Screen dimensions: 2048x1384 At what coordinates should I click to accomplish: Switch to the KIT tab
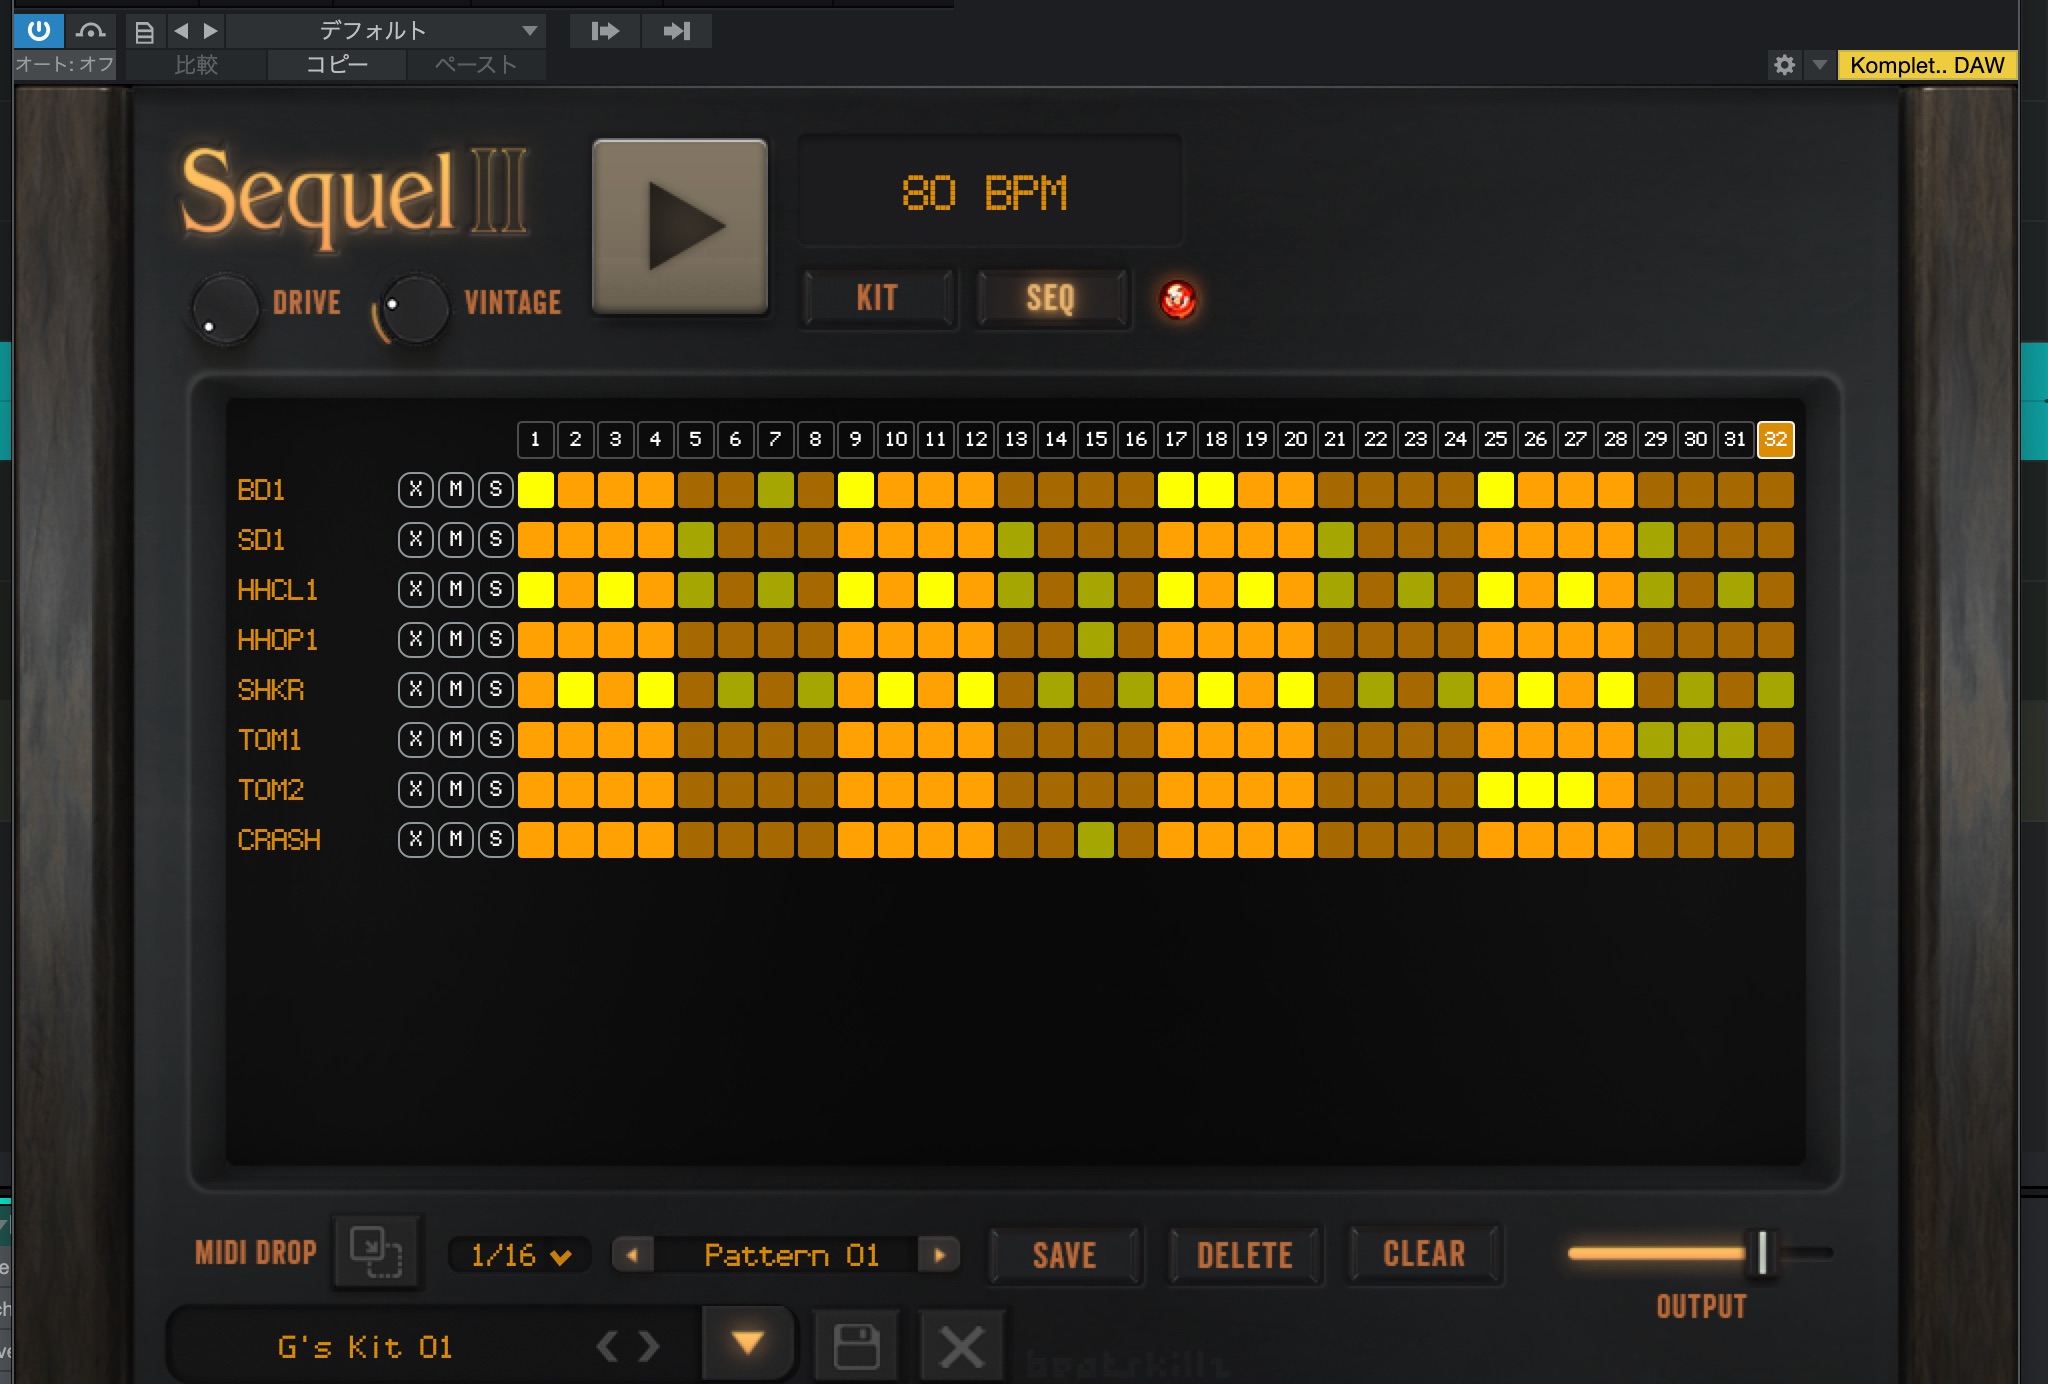click(x=877, y=298)
